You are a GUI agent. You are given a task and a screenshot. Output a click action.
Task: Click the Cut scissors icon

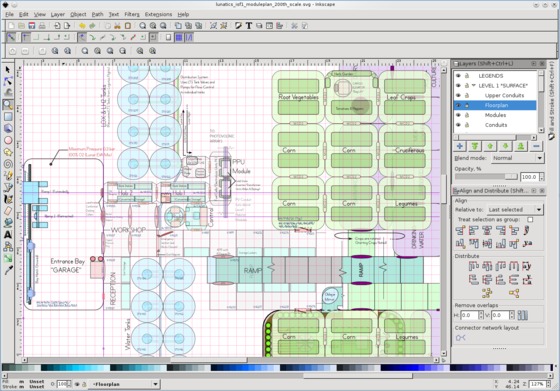(117, 26)
